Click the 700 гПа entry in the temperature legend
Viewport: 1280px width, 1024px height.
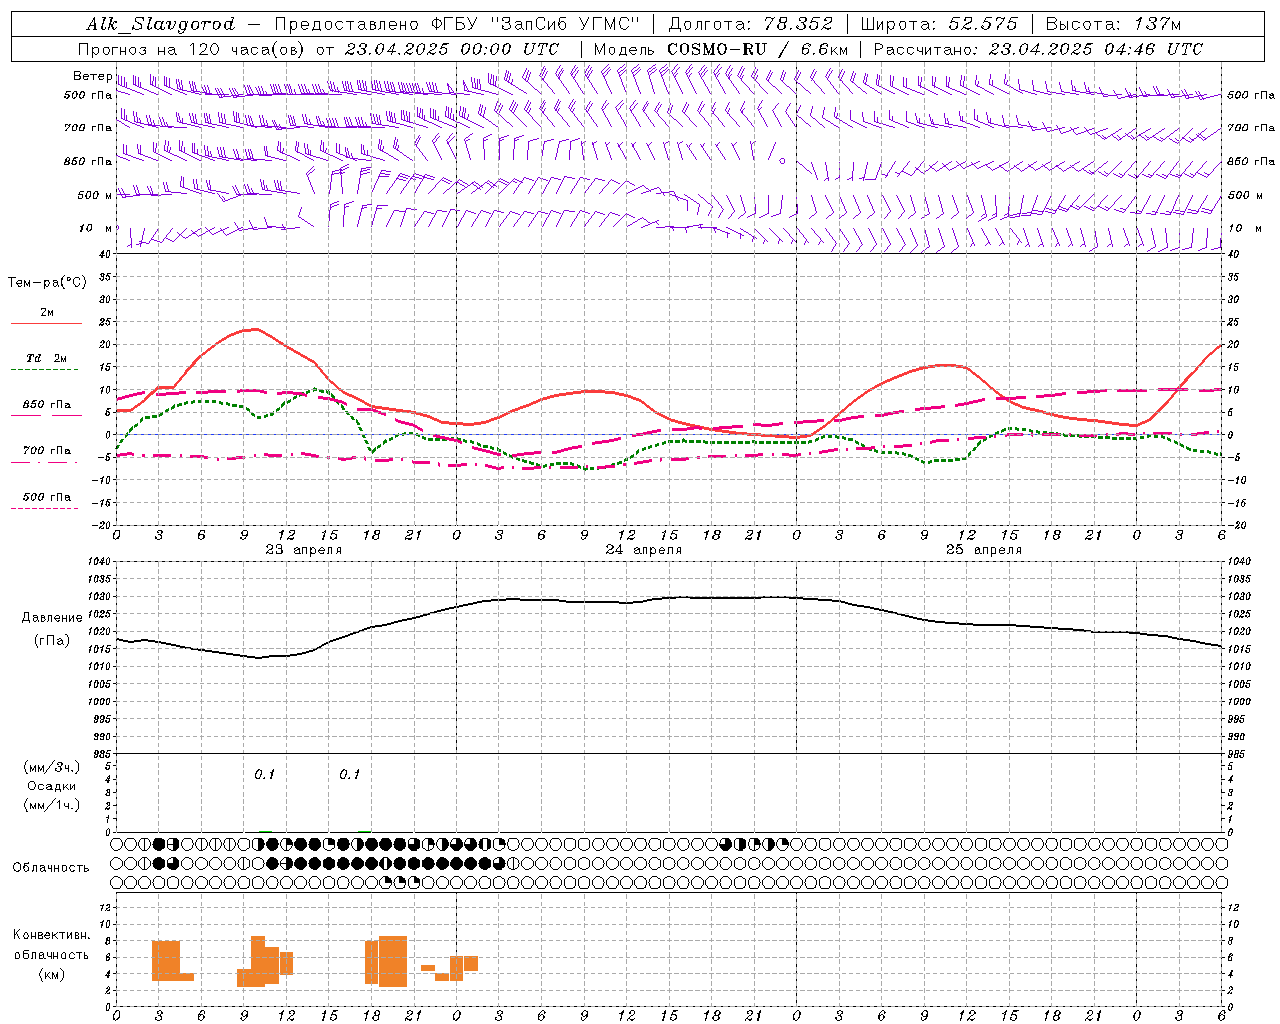[x=46, y=450]
